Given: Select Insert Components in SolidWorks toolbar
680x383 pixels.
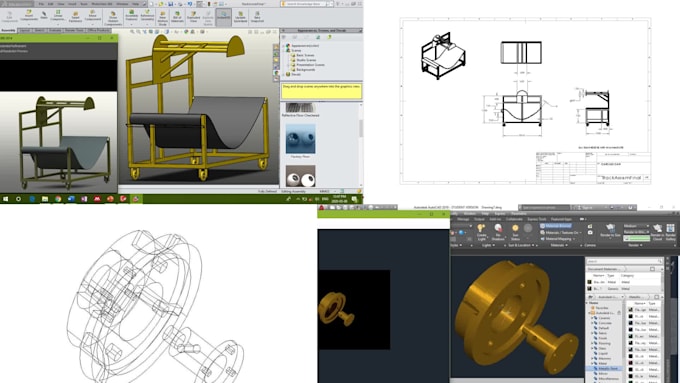Looking at the screenshot, I should [29, 16].
